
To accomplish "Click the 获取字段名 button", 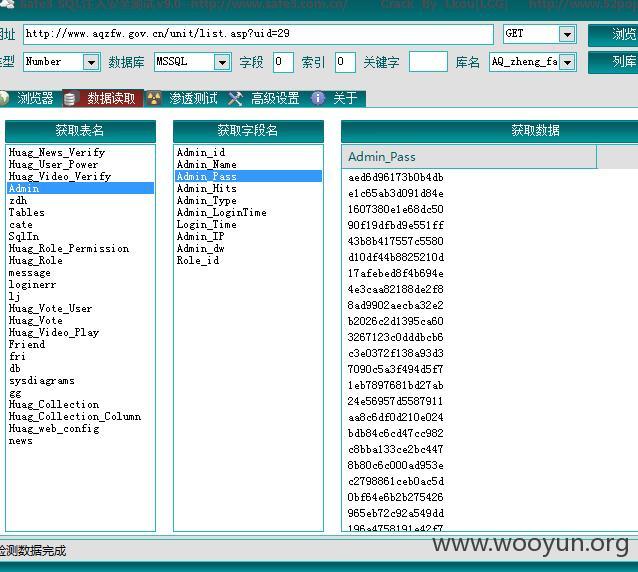I will [248, 131].
